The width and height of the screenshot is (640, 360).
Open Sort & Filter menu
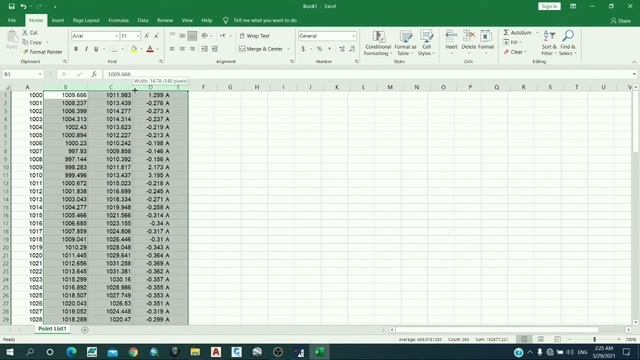click(549, 43)
